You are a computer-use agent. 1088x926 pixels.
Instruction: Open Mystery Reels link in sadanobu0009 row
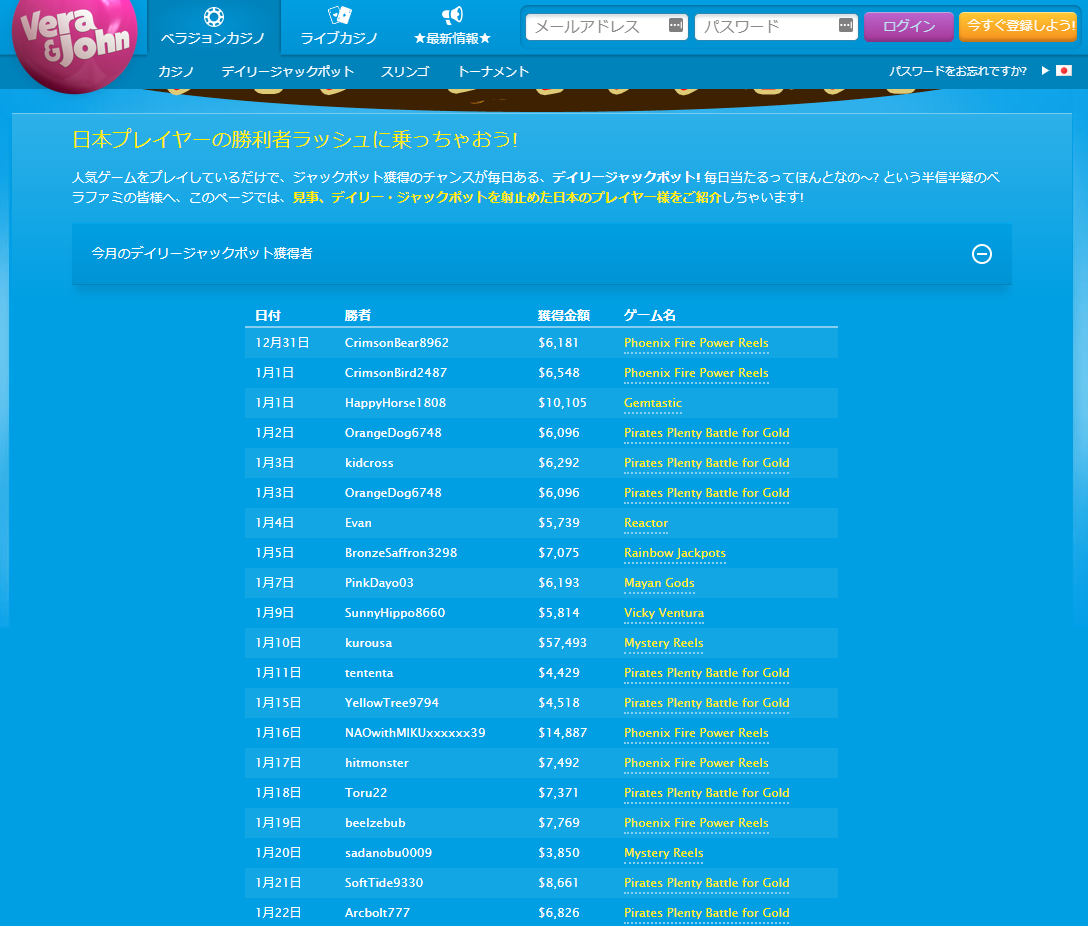point(663,853)
